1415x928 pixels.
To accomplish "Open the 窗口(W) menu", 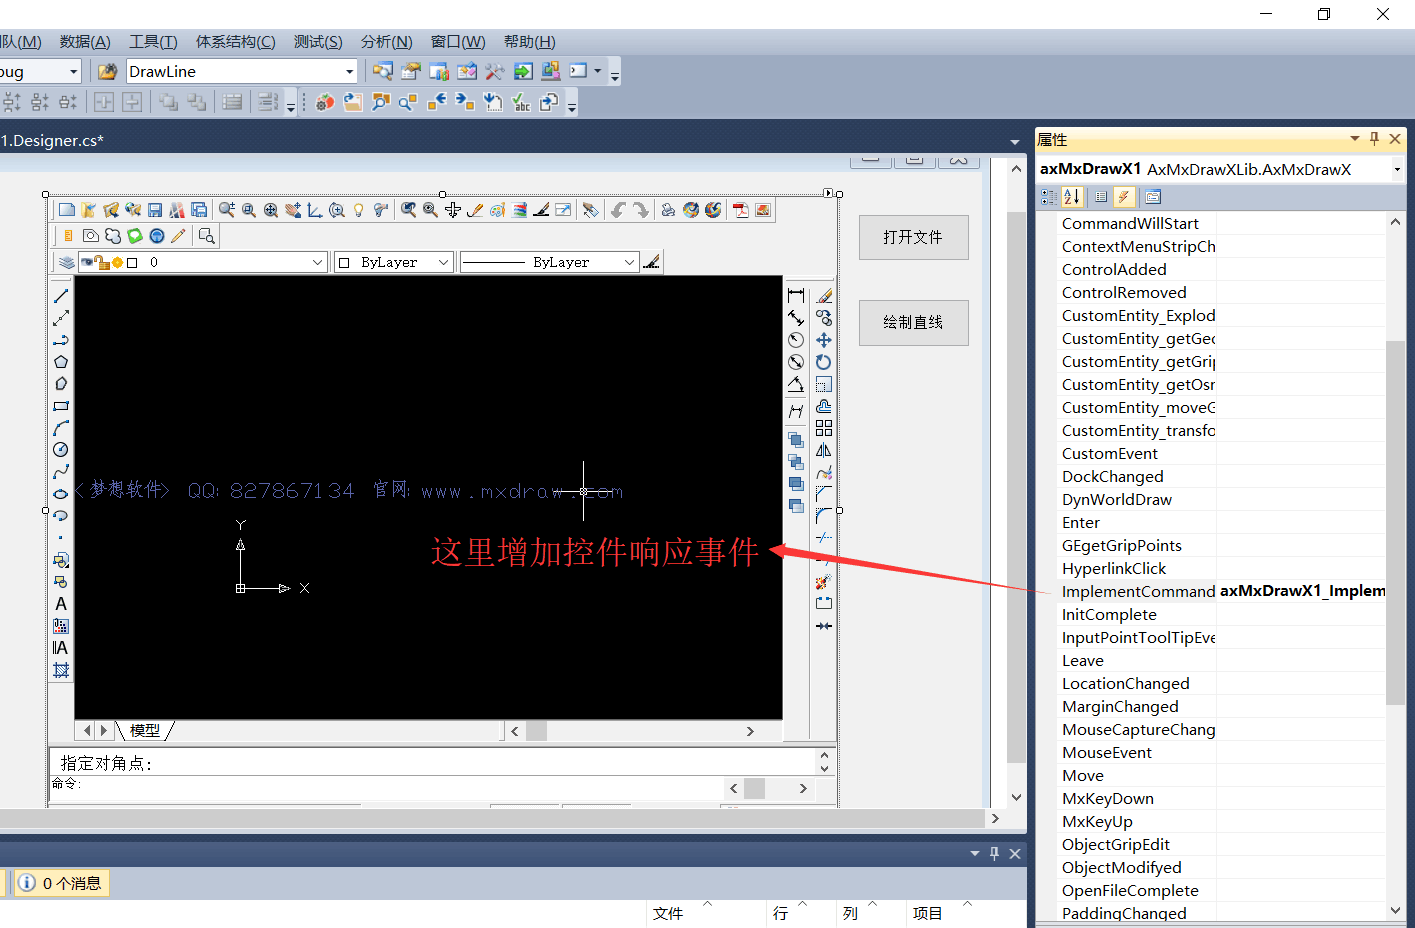I will tap(458, 41).
